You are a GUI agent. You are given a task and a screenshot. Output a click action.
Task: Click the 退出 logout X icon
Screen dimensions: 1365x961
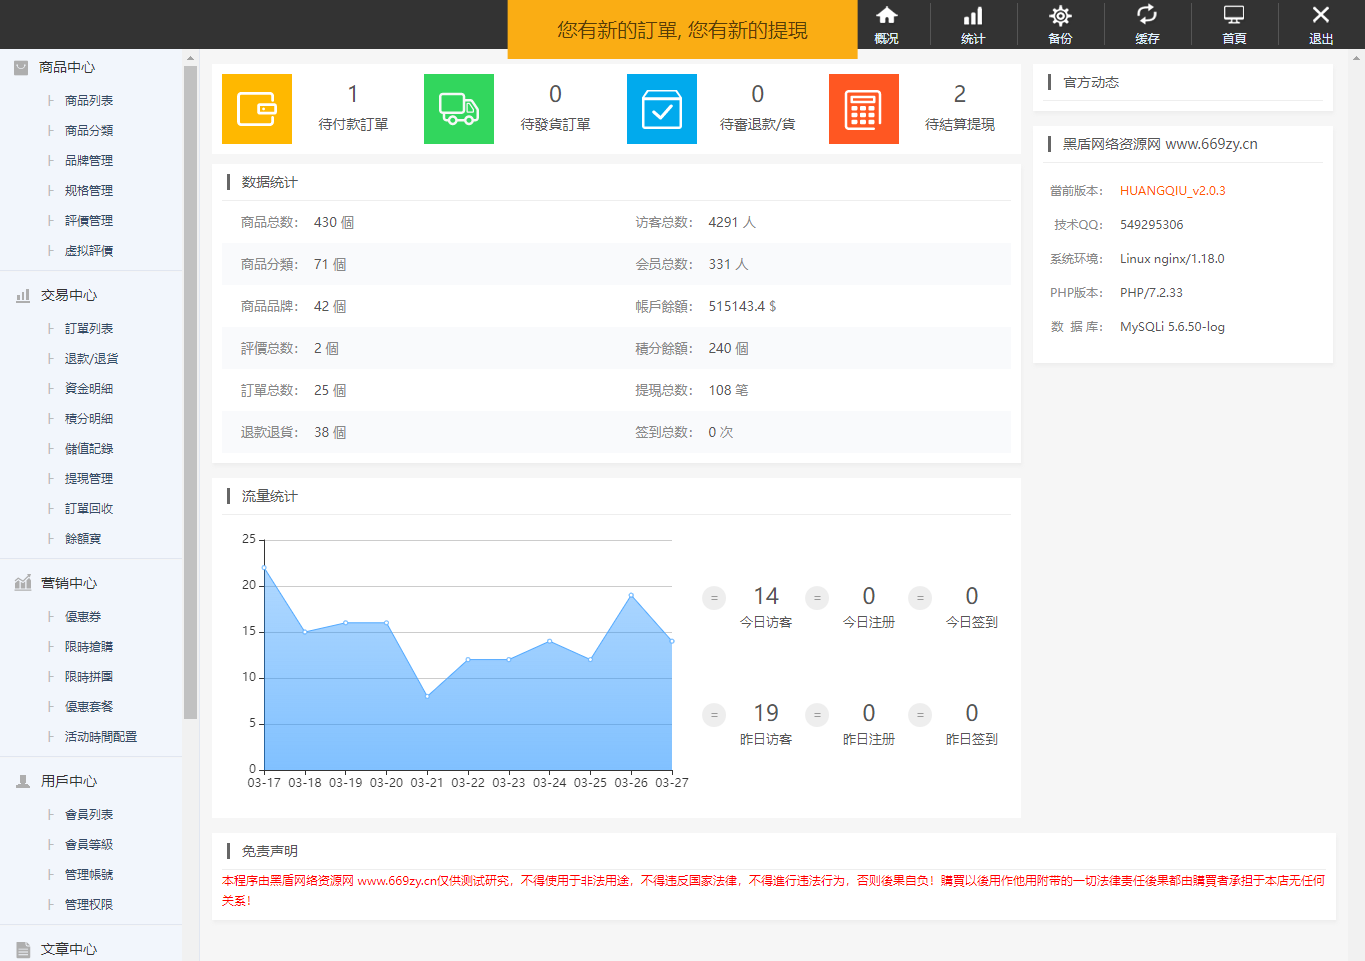(1321, 15)
